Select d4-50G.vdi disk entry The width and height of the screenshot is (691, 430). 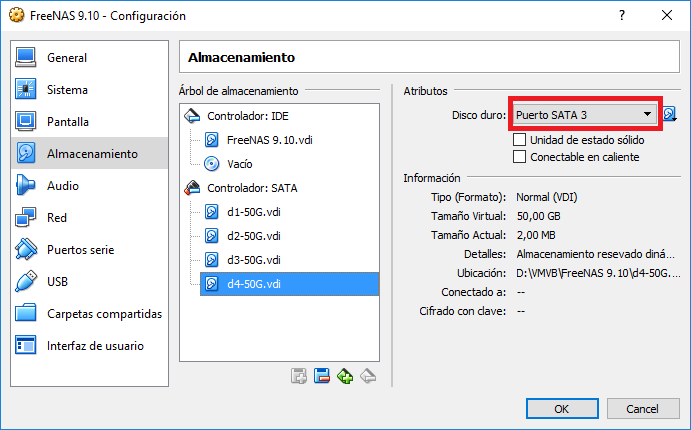[289, 284]
